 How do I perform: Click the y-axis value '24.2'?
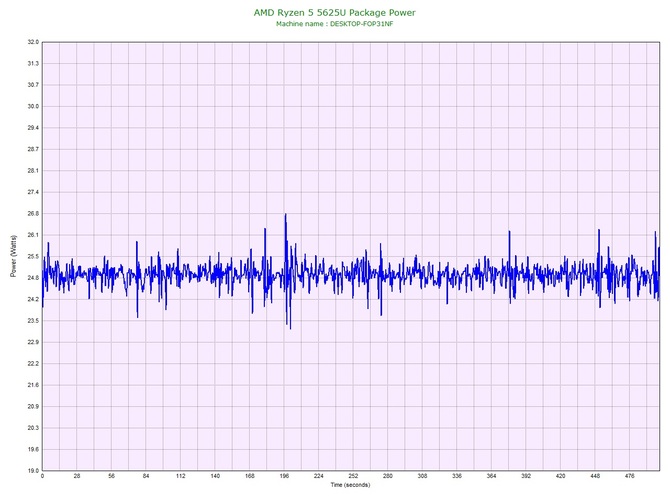pyautogui.click(x=33, y=299)
